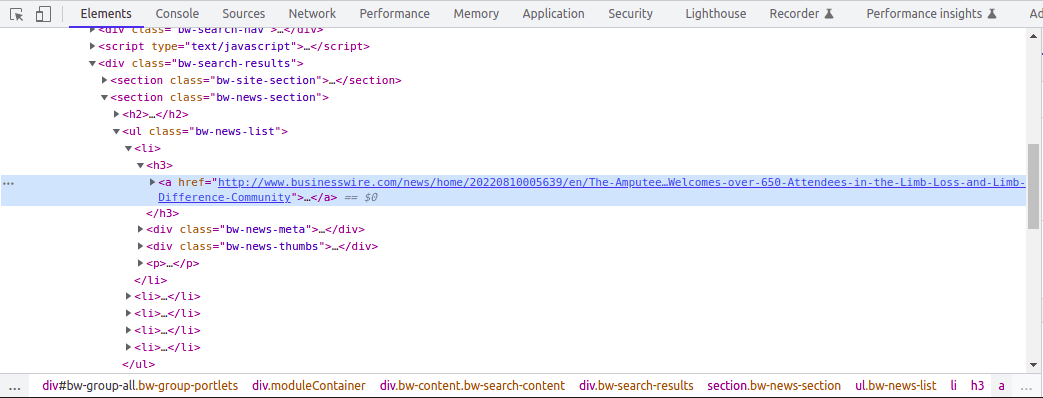This screenshot has height=398, width=1043.
Task: Open the Performance insights tab
Action: tap(931, 14)
